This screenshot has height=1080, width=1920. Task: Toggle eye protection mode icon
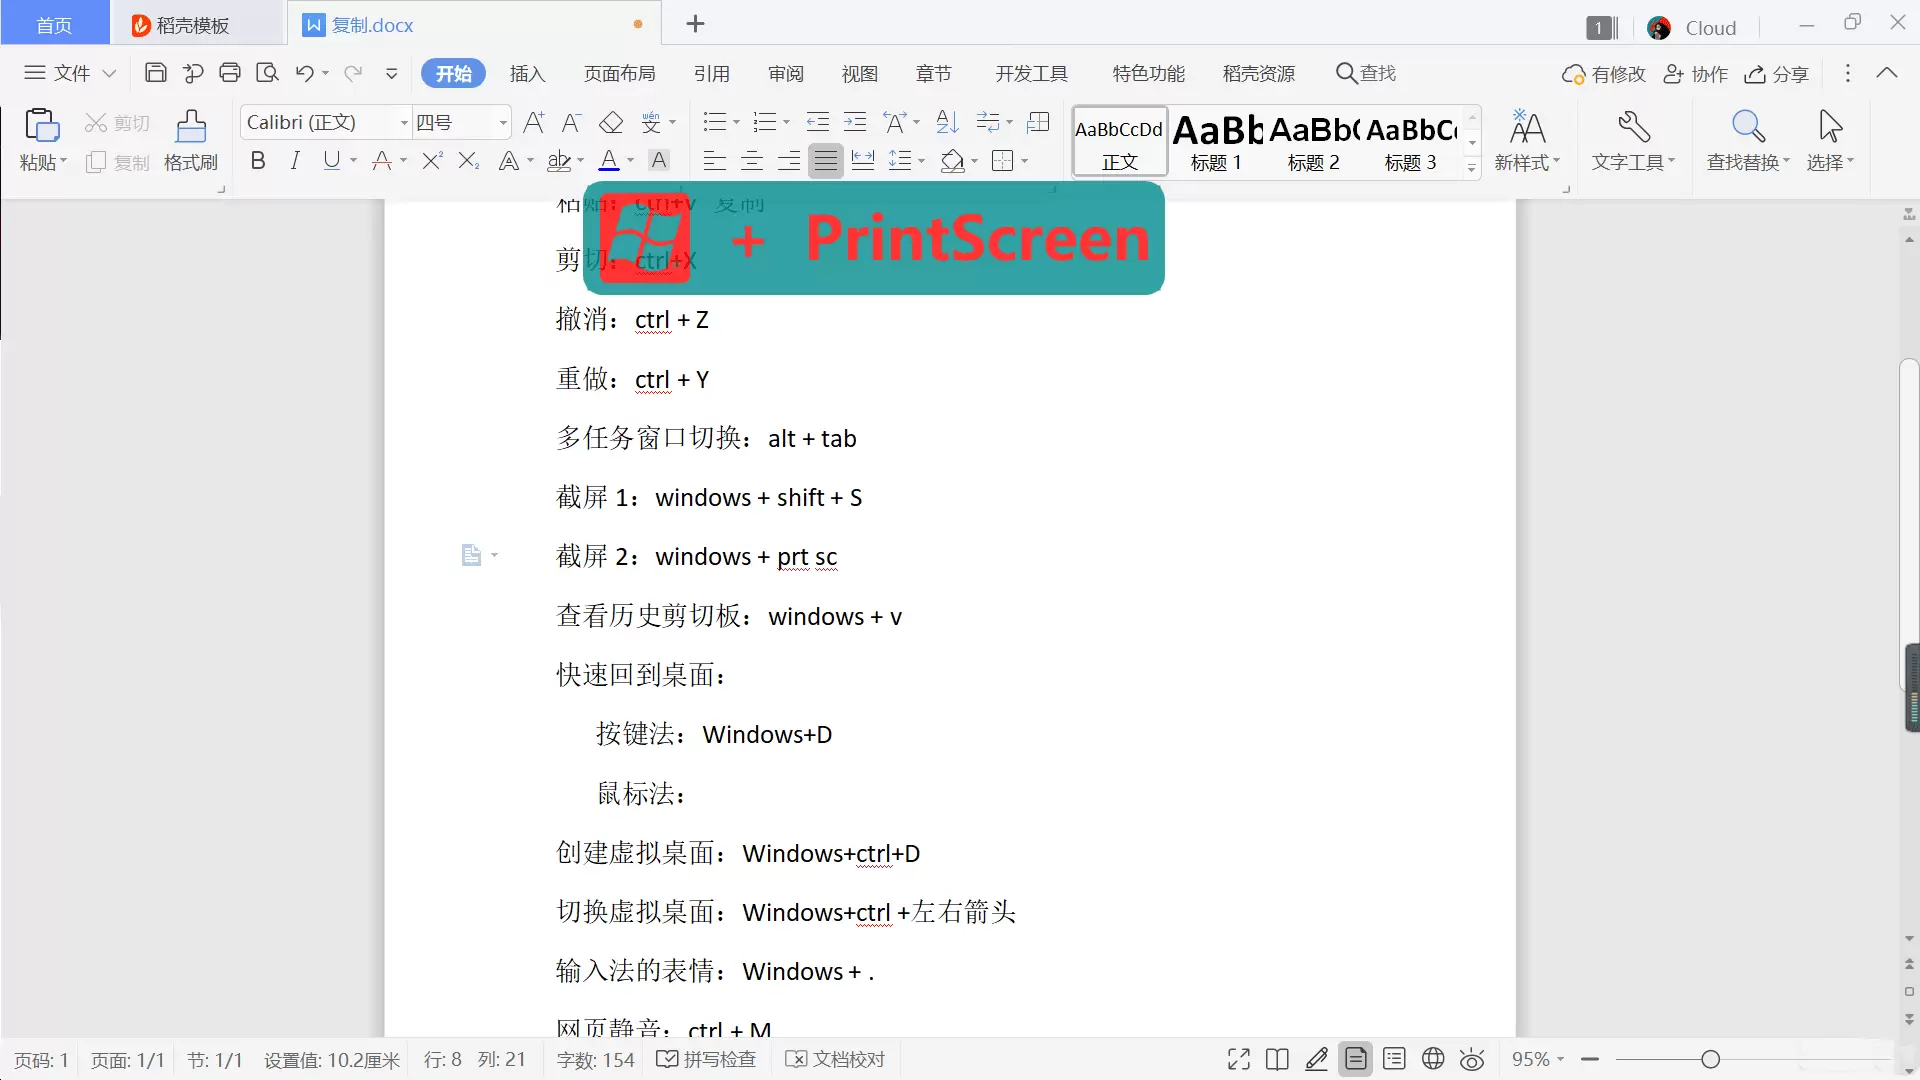[1472, 1059]
